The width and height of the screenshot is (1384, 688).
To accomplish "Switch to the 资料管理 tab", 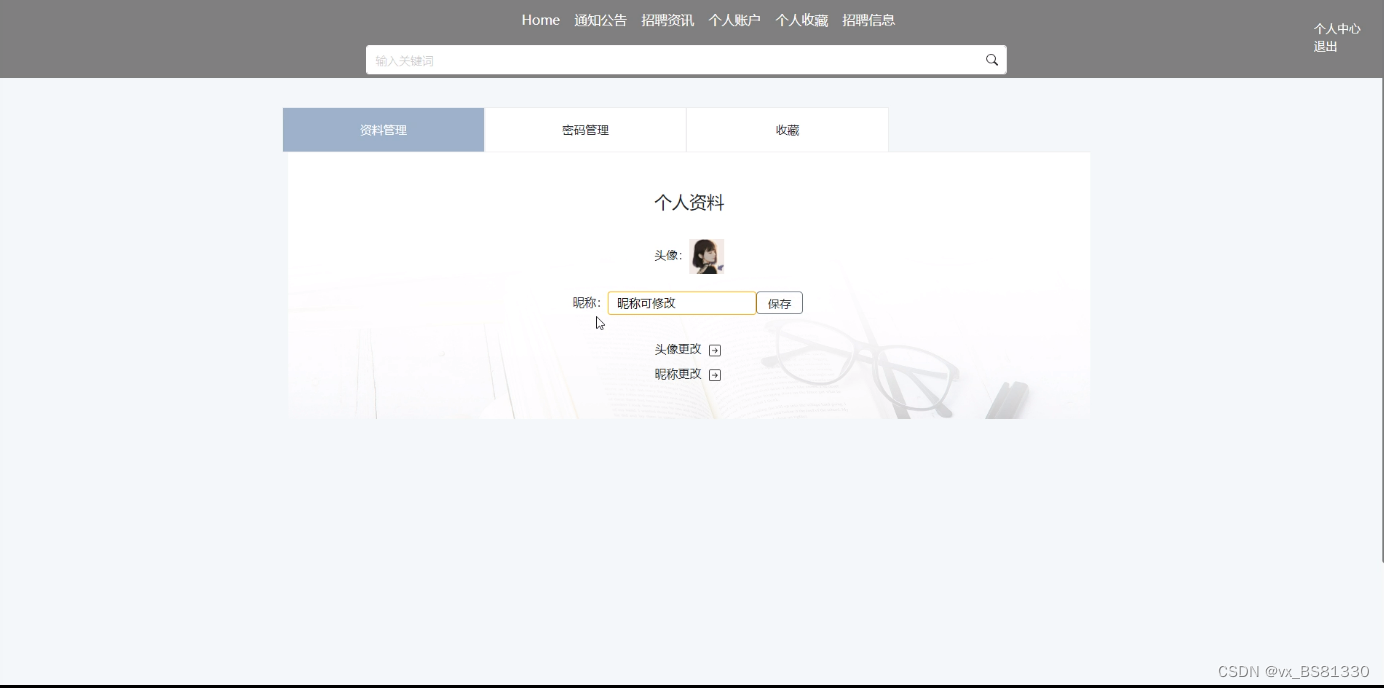I will (x=384, y=130).
